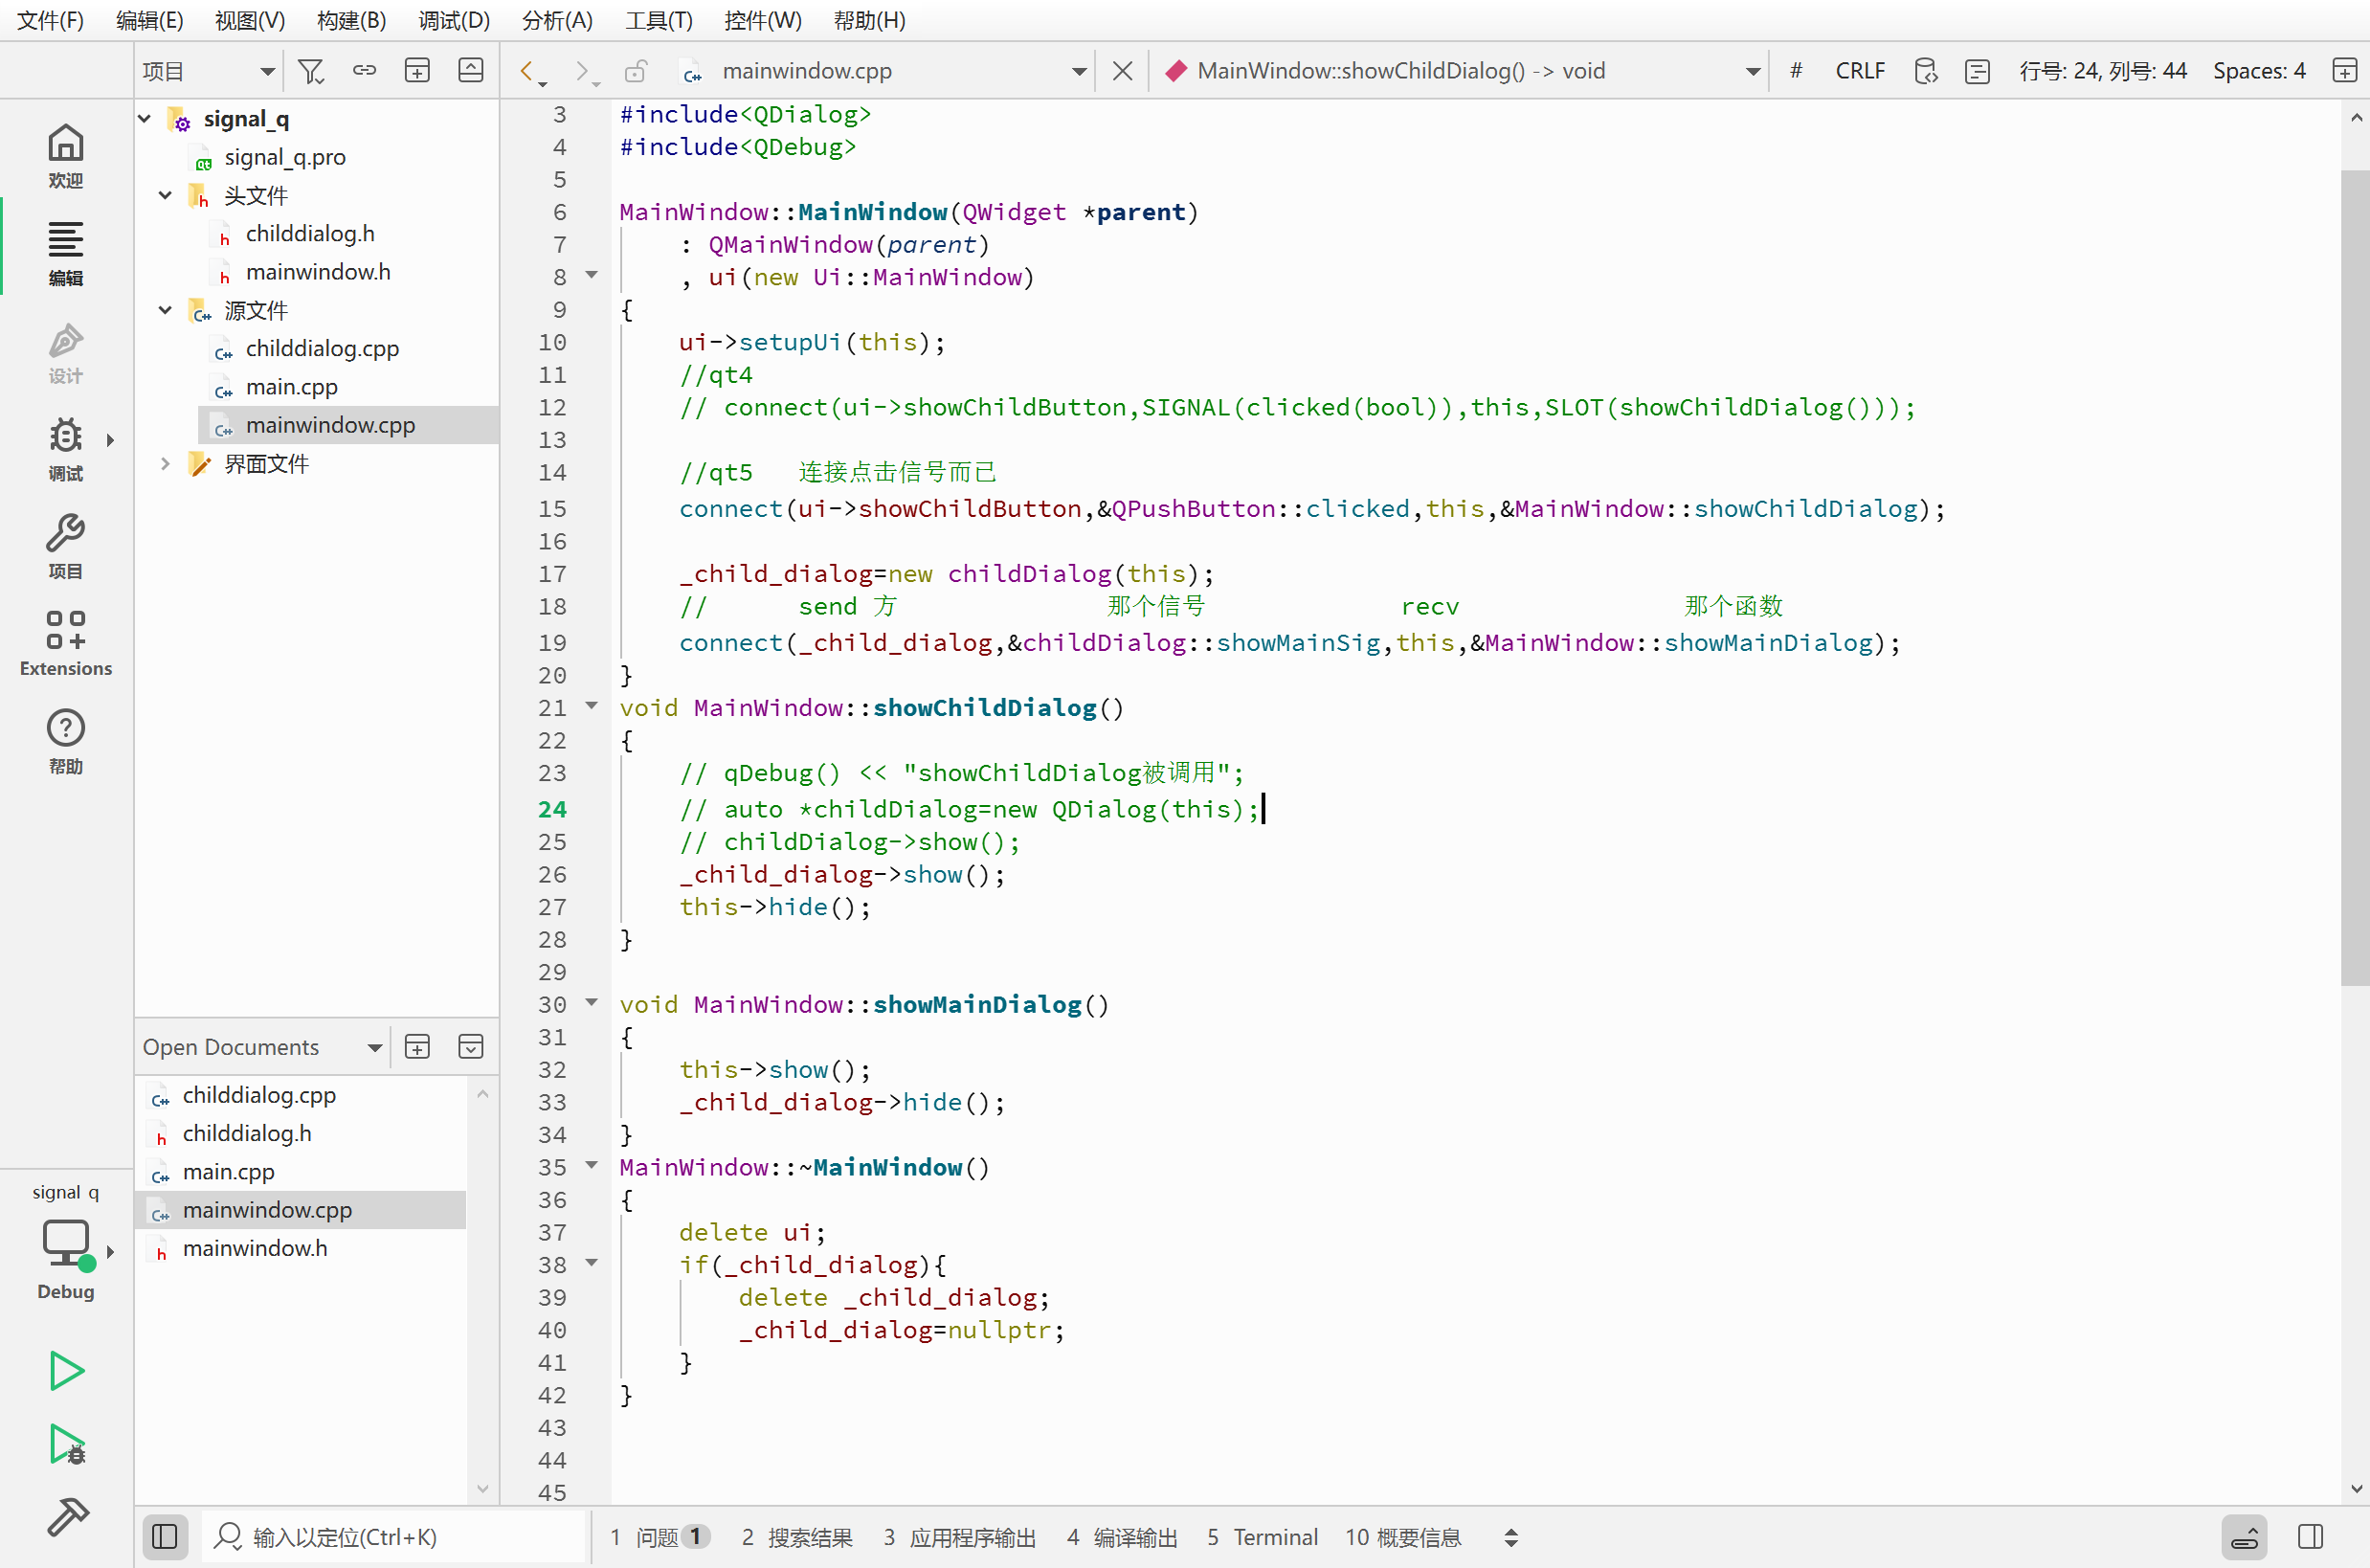The image size is (2370, 1568).
Task: Open the Terminal output pane
Action: pos(1262,1537)
